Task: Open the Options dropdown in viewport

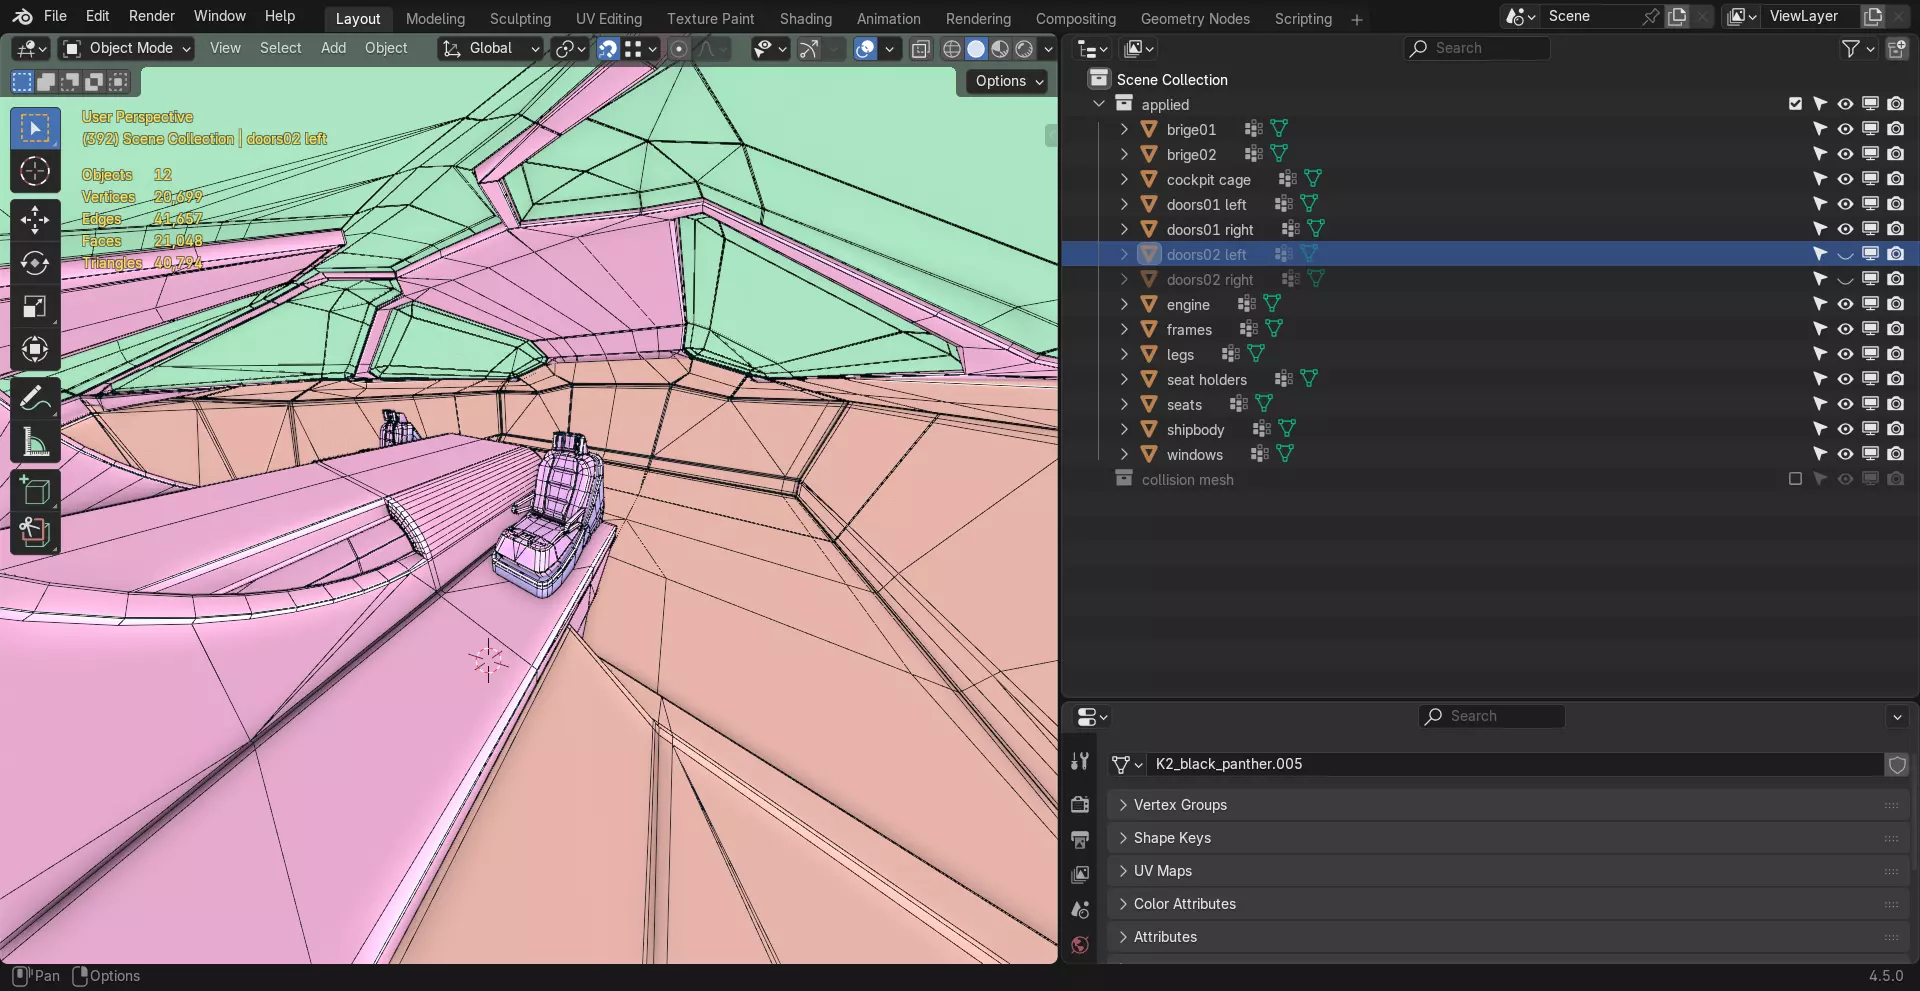Action: point(1008,81)
